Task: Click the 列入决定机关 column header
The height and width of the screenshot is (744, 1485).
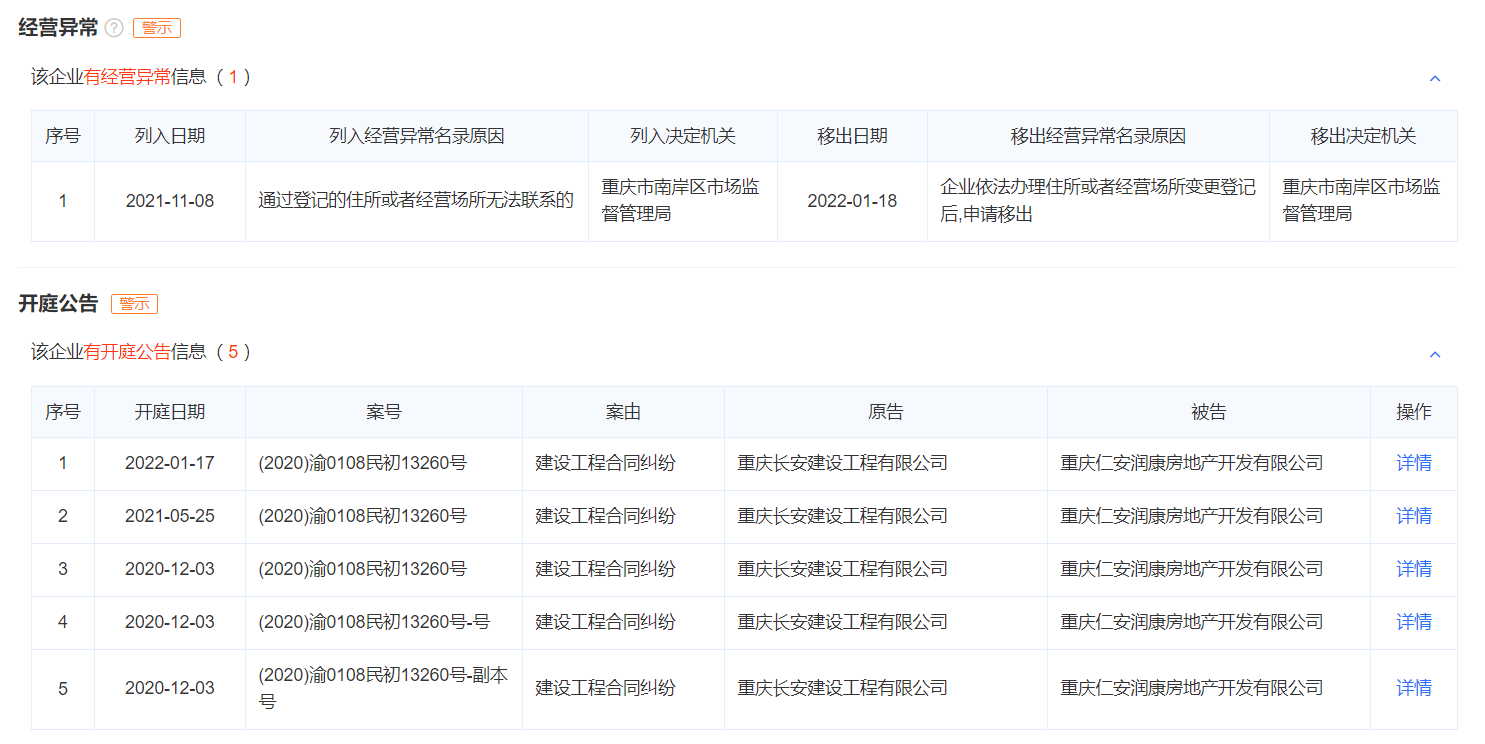Action: 683,136
